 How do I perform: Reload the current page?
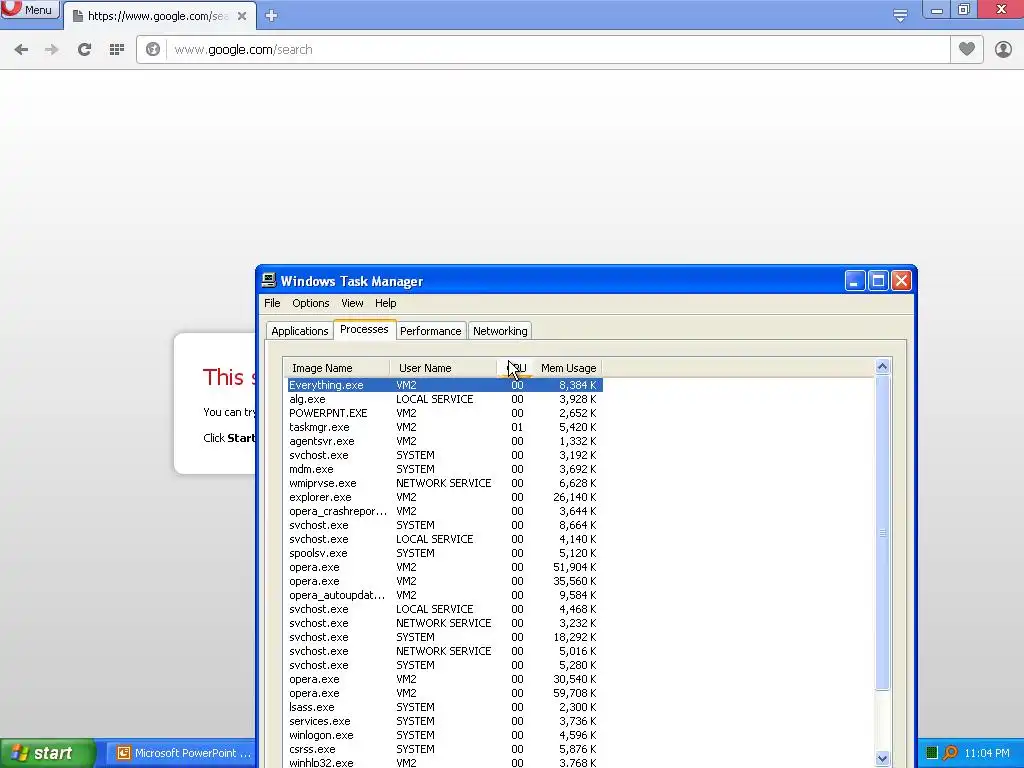(x=84, y=50)
